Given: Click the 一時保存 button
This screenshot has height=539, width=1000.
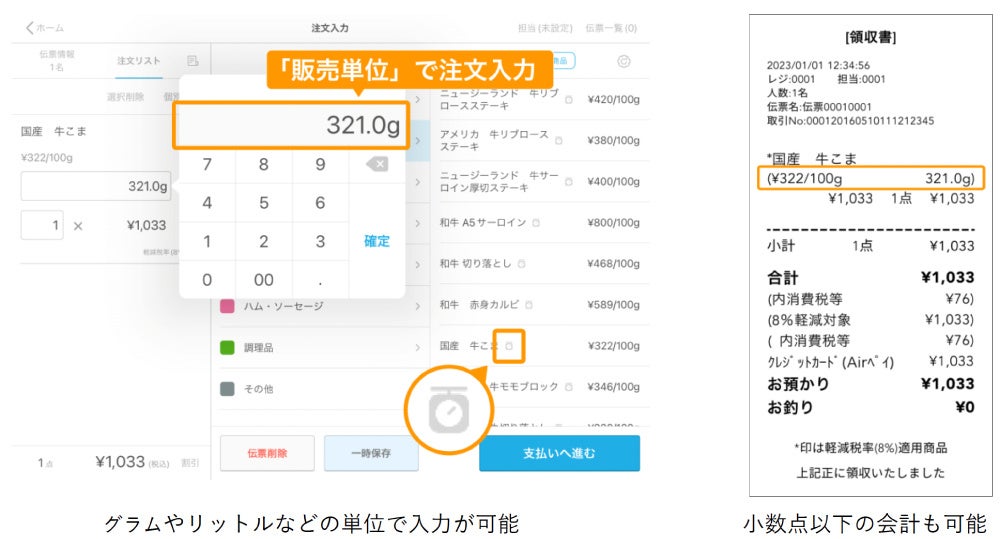Looking at the screenshot, I should (371, 454).
